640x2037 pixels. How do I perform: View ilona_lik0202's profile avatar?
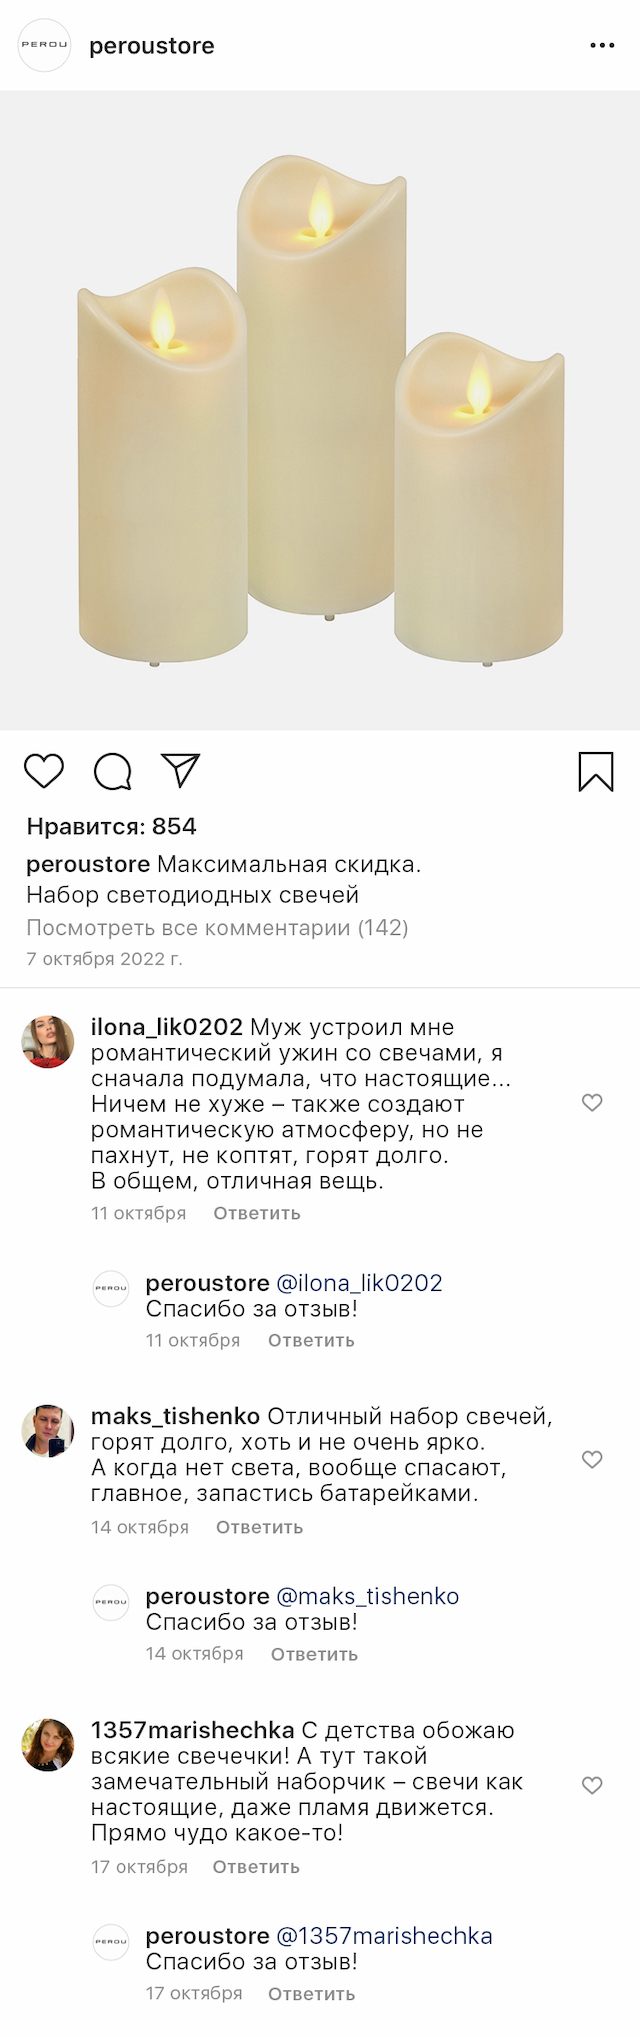(x=48, y=1042)
